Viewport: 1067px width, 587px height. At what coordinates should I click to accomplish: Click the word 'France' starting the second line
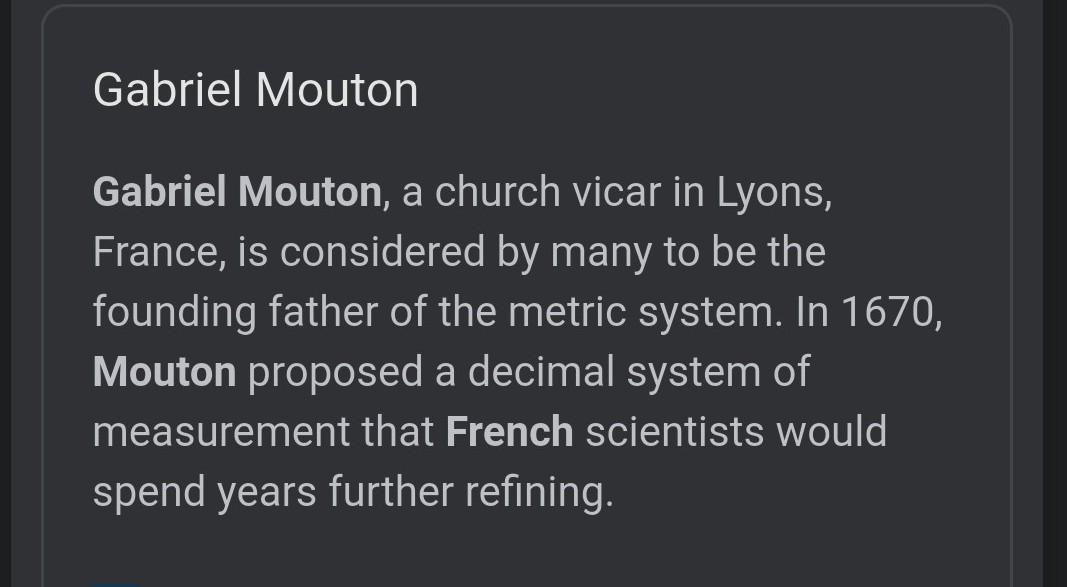155,252
